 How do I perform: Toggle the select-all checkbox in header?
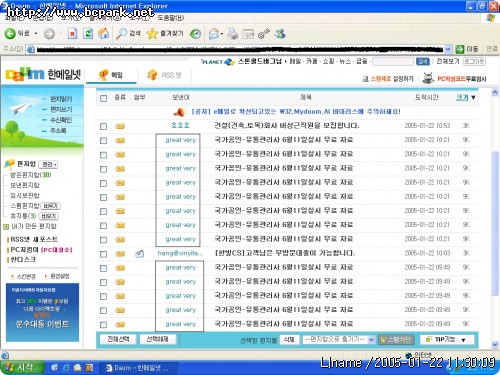[x=104, y=98]
